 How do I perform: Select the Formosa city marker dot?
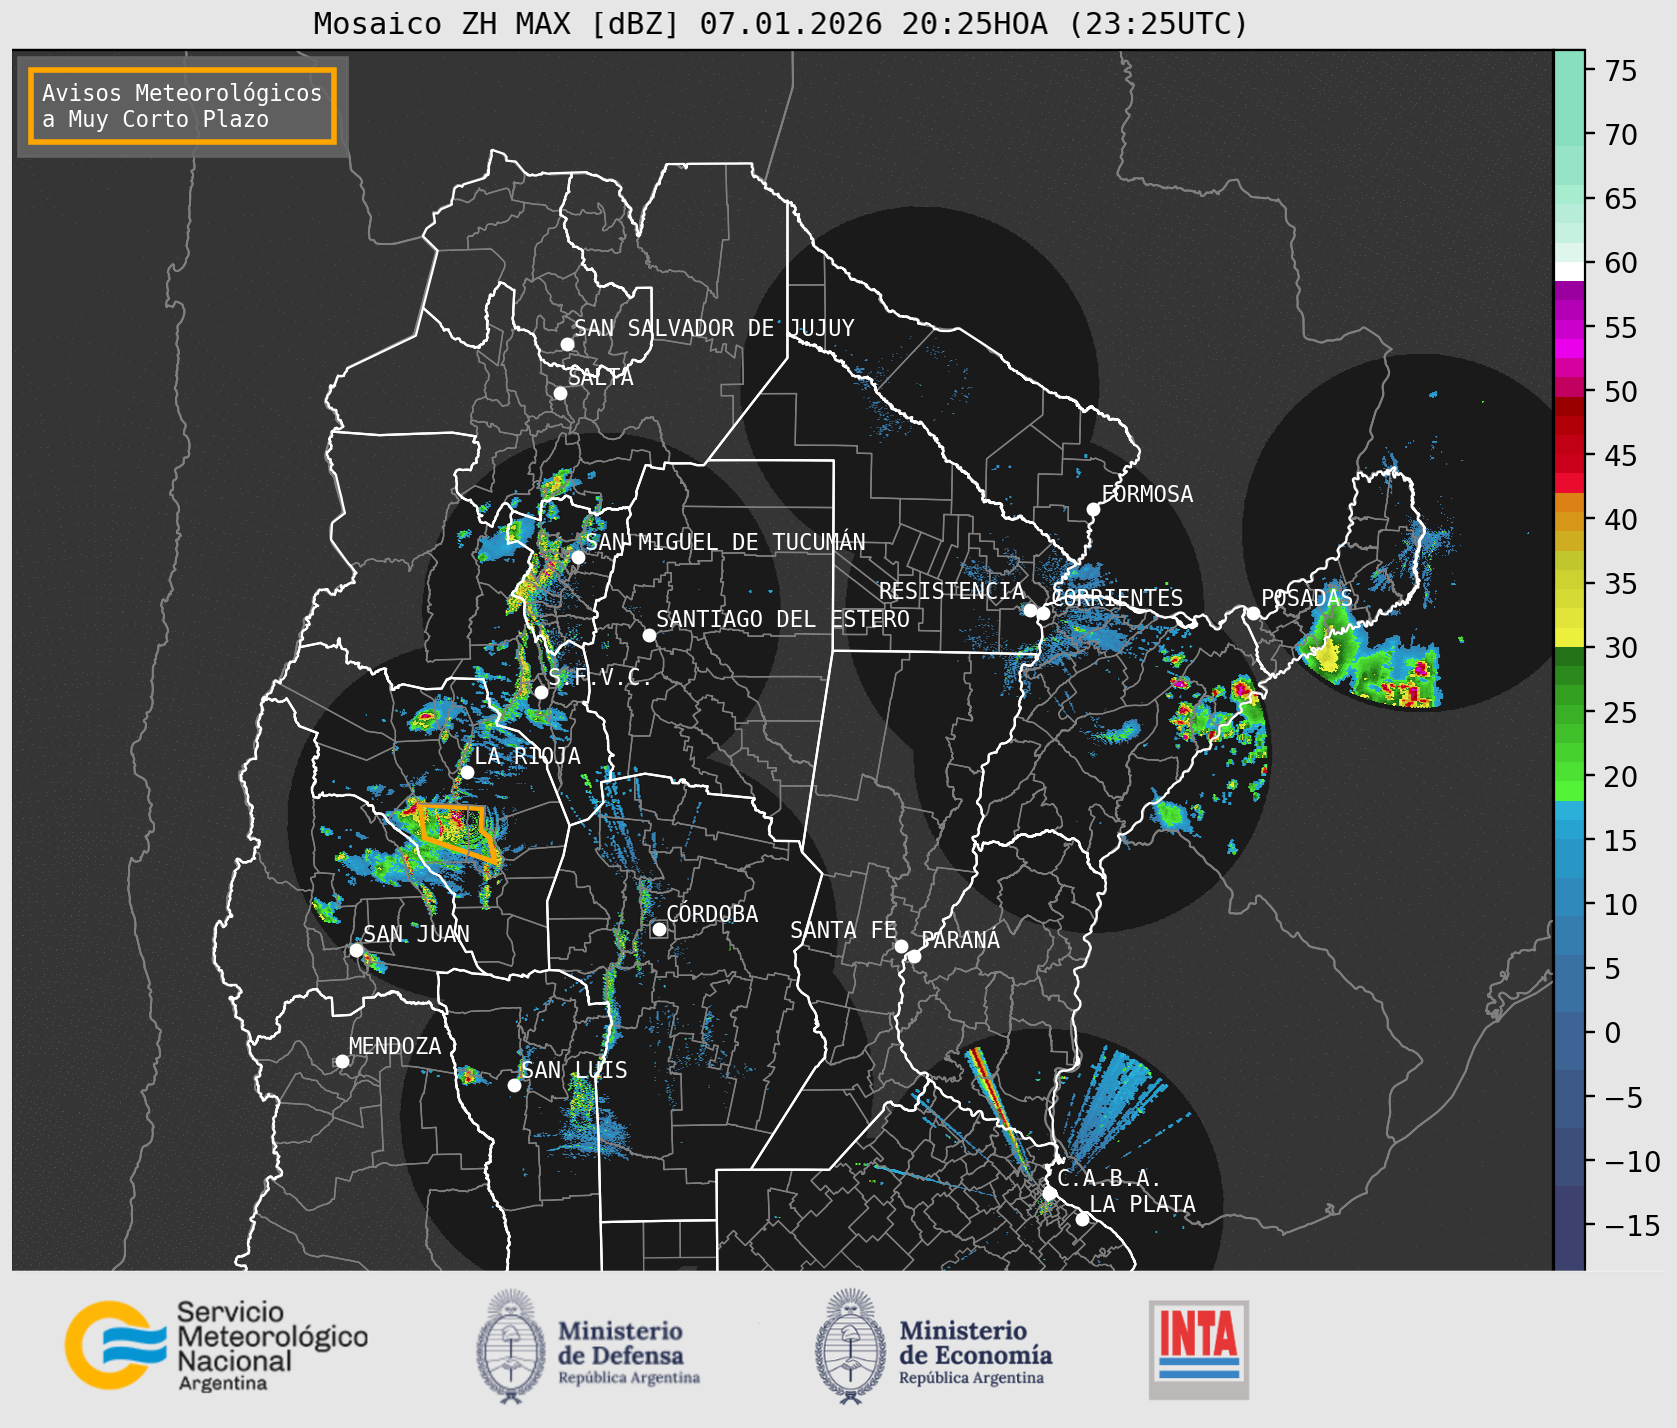pos(1093,509)
